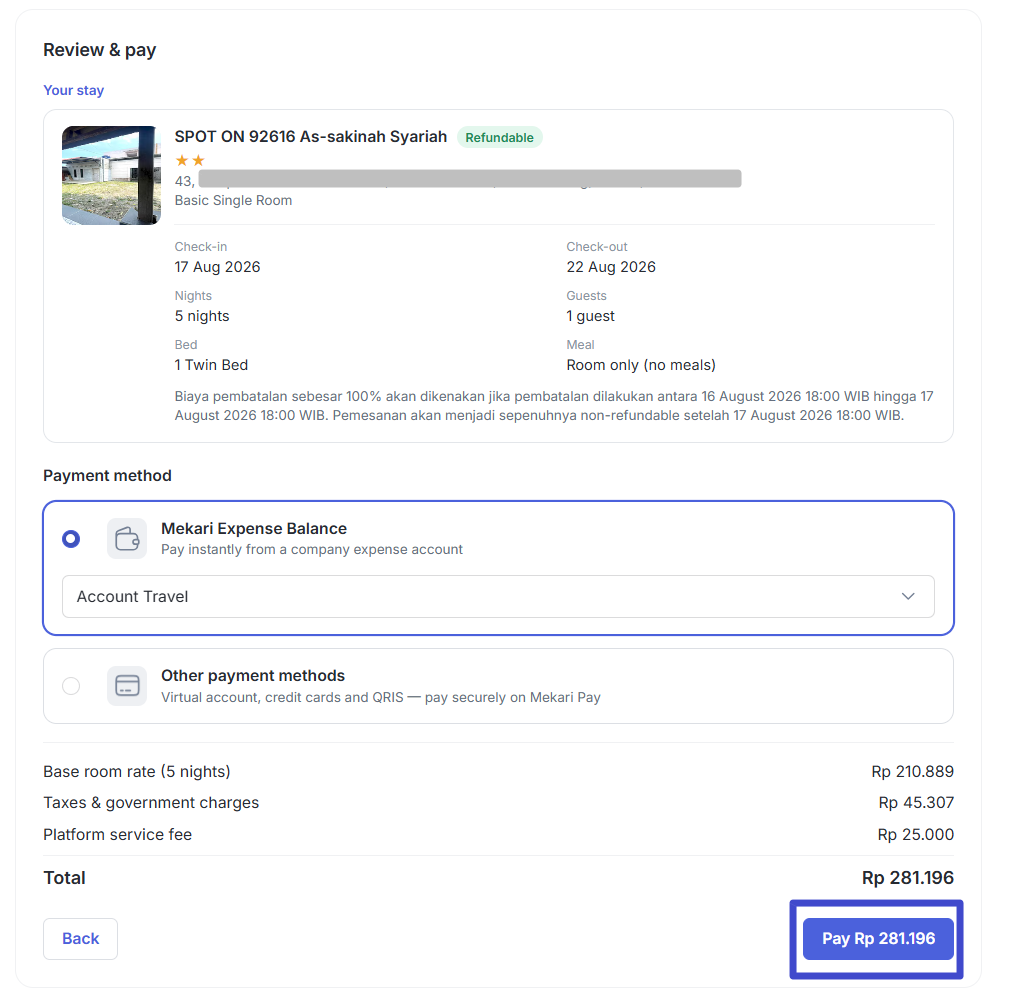This screenshot has width=1036, height=1008.
Task: Click the Platform service fee row
Action: (498, 834)
